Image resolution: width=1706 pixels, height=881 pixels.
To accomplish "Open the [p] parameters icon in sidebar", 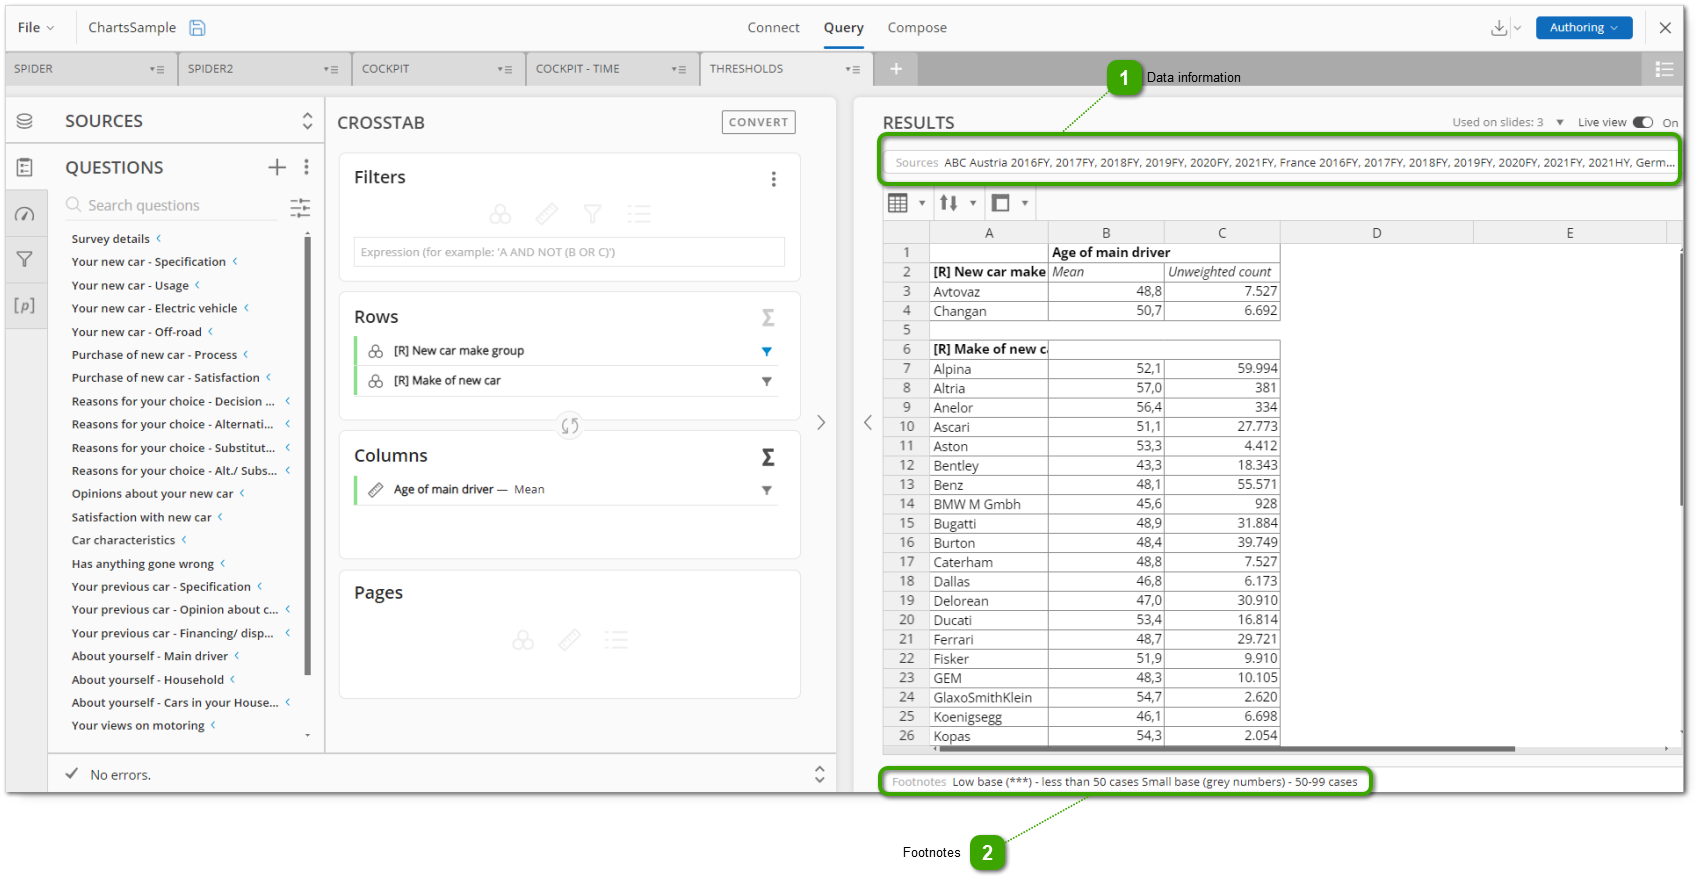I will [x=25, y=306].
